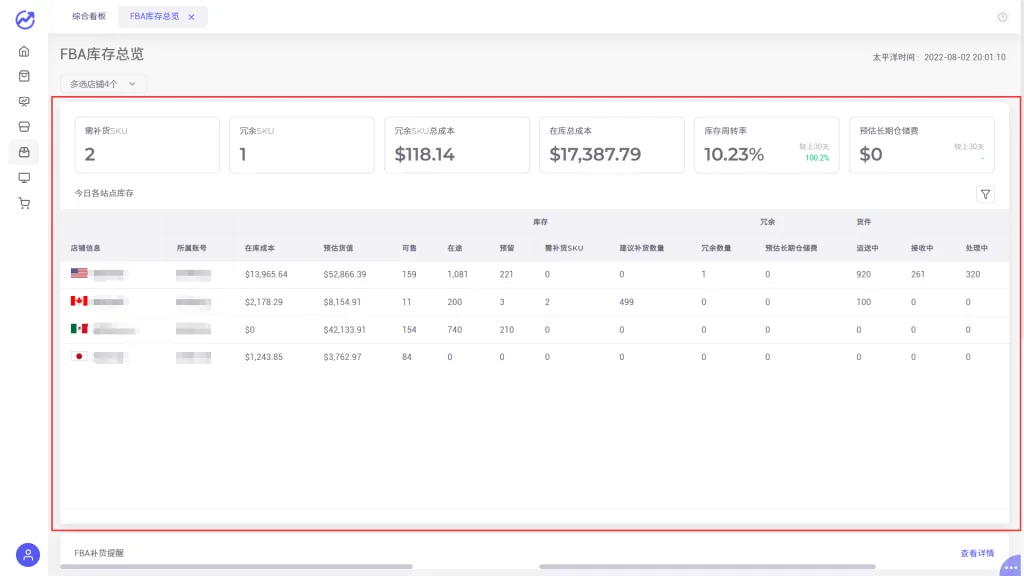This screenshot has width=1024, height=576.
Task: Click the 499 suggested restock cell
Action: tap(626, 302)
